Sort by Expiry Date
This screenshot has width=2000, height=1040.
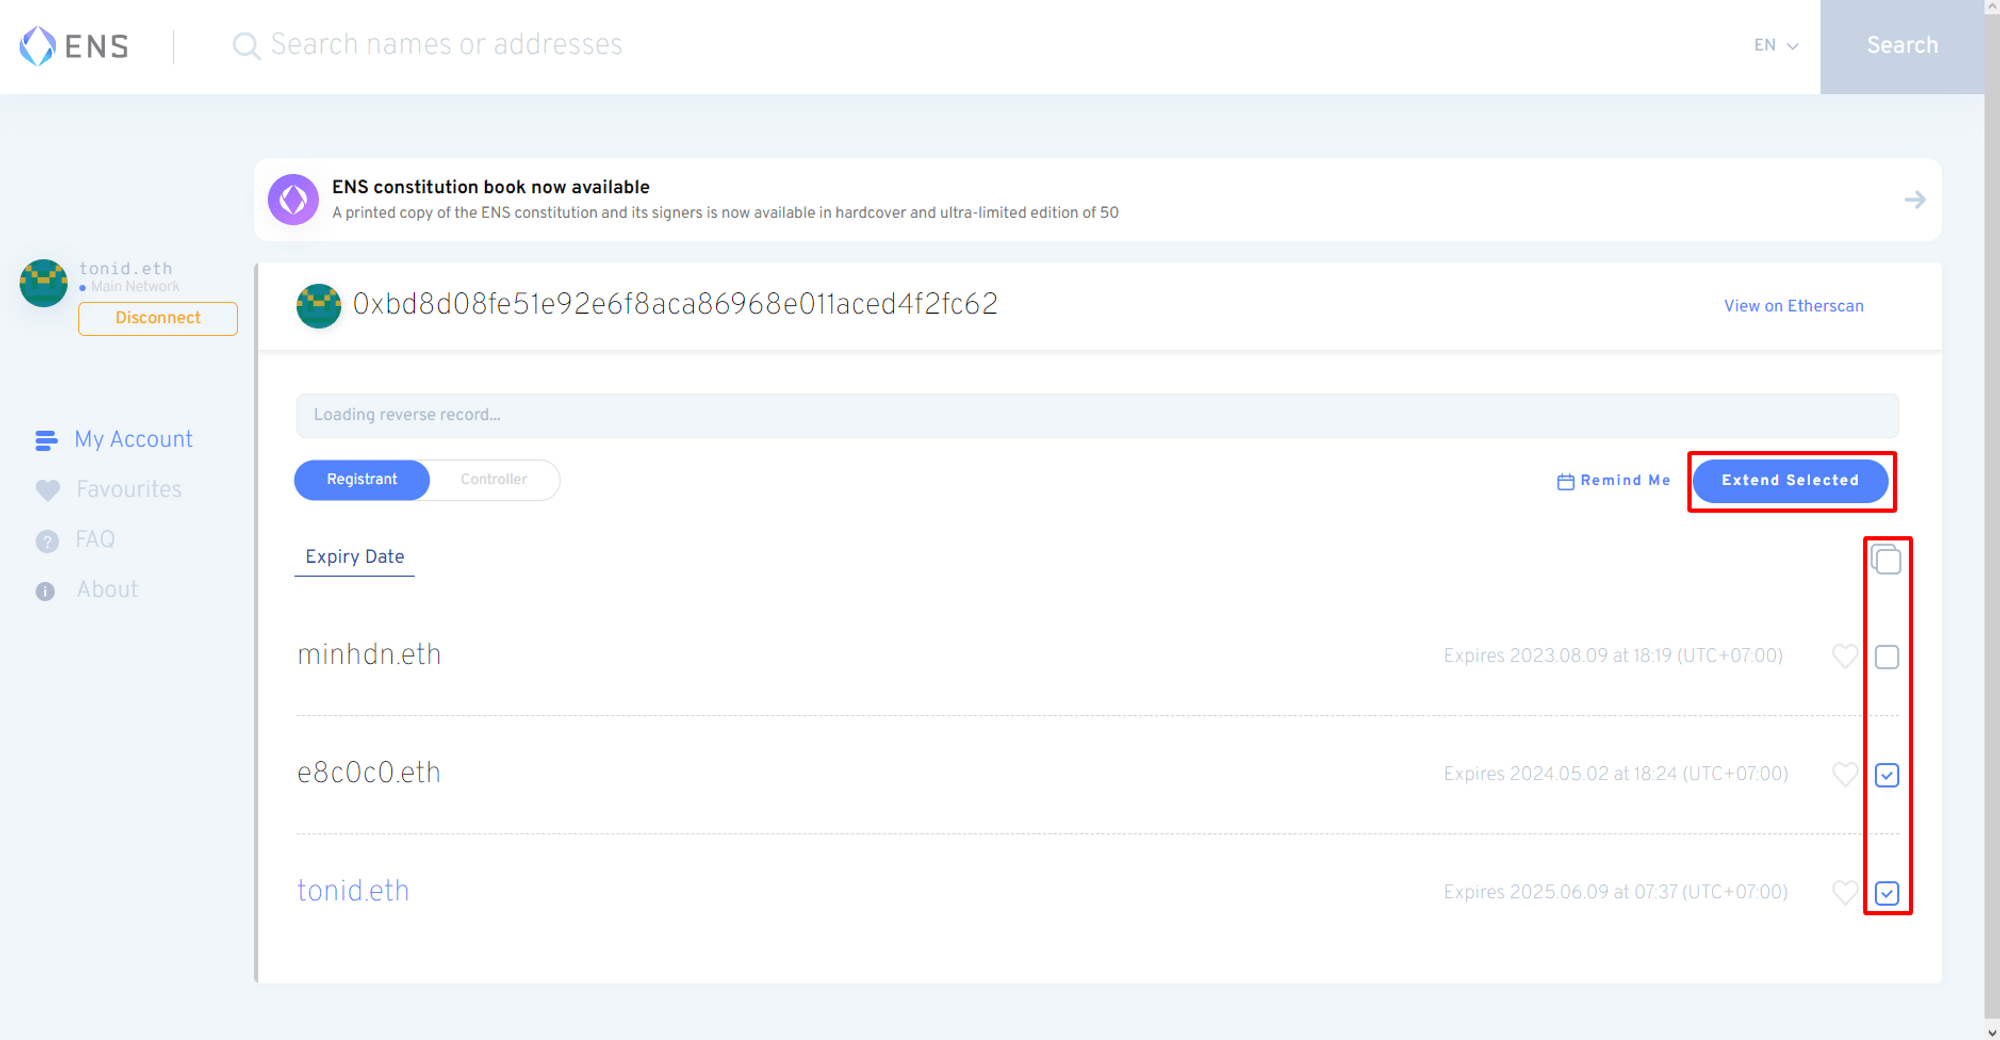tap(354, 557)
